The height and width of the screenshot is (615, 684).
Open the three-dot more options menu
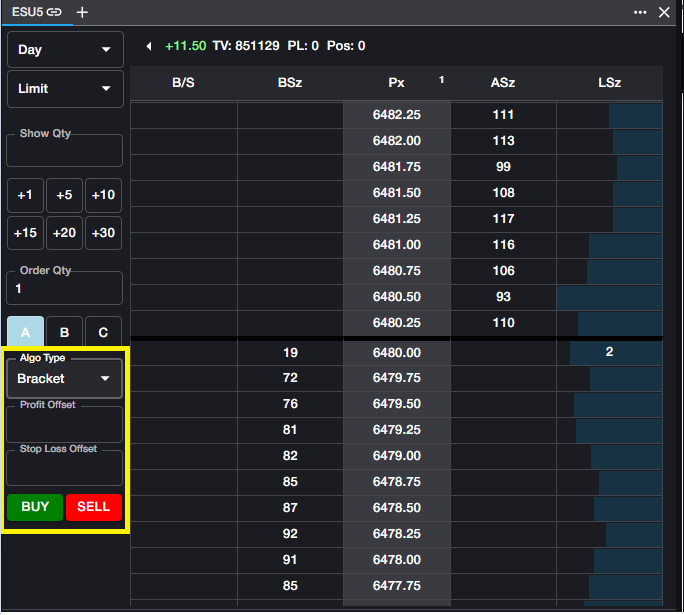[x=640, y=12]
